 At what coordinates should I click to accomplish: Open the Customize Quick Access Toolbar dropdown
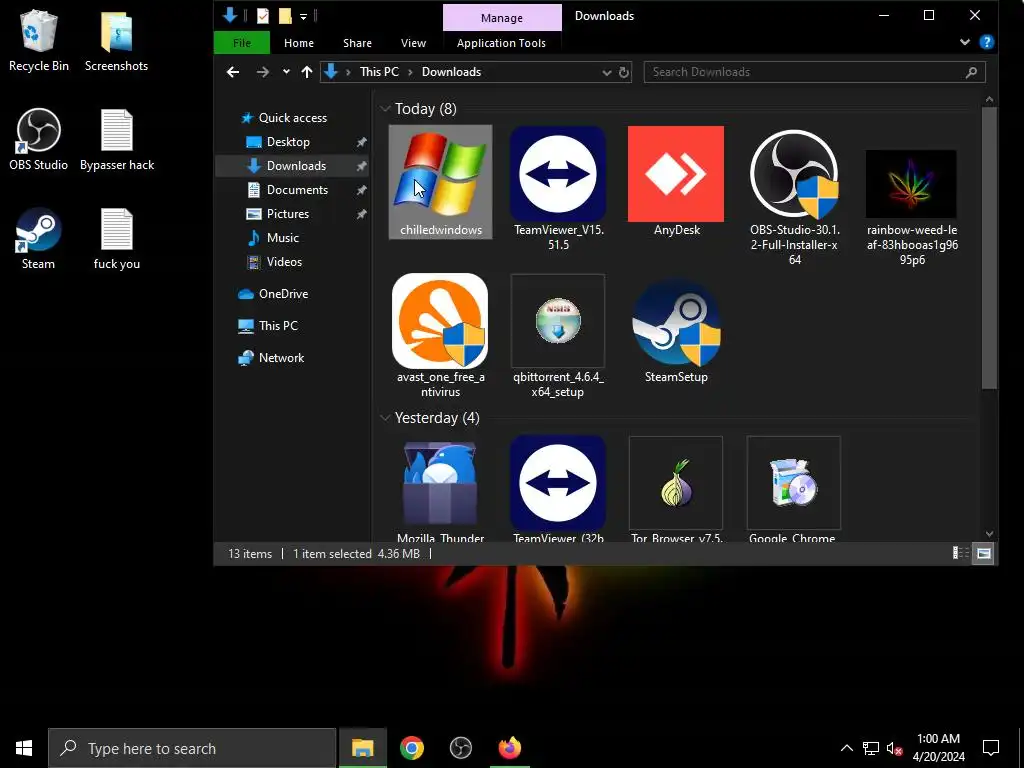pos(304,16)
